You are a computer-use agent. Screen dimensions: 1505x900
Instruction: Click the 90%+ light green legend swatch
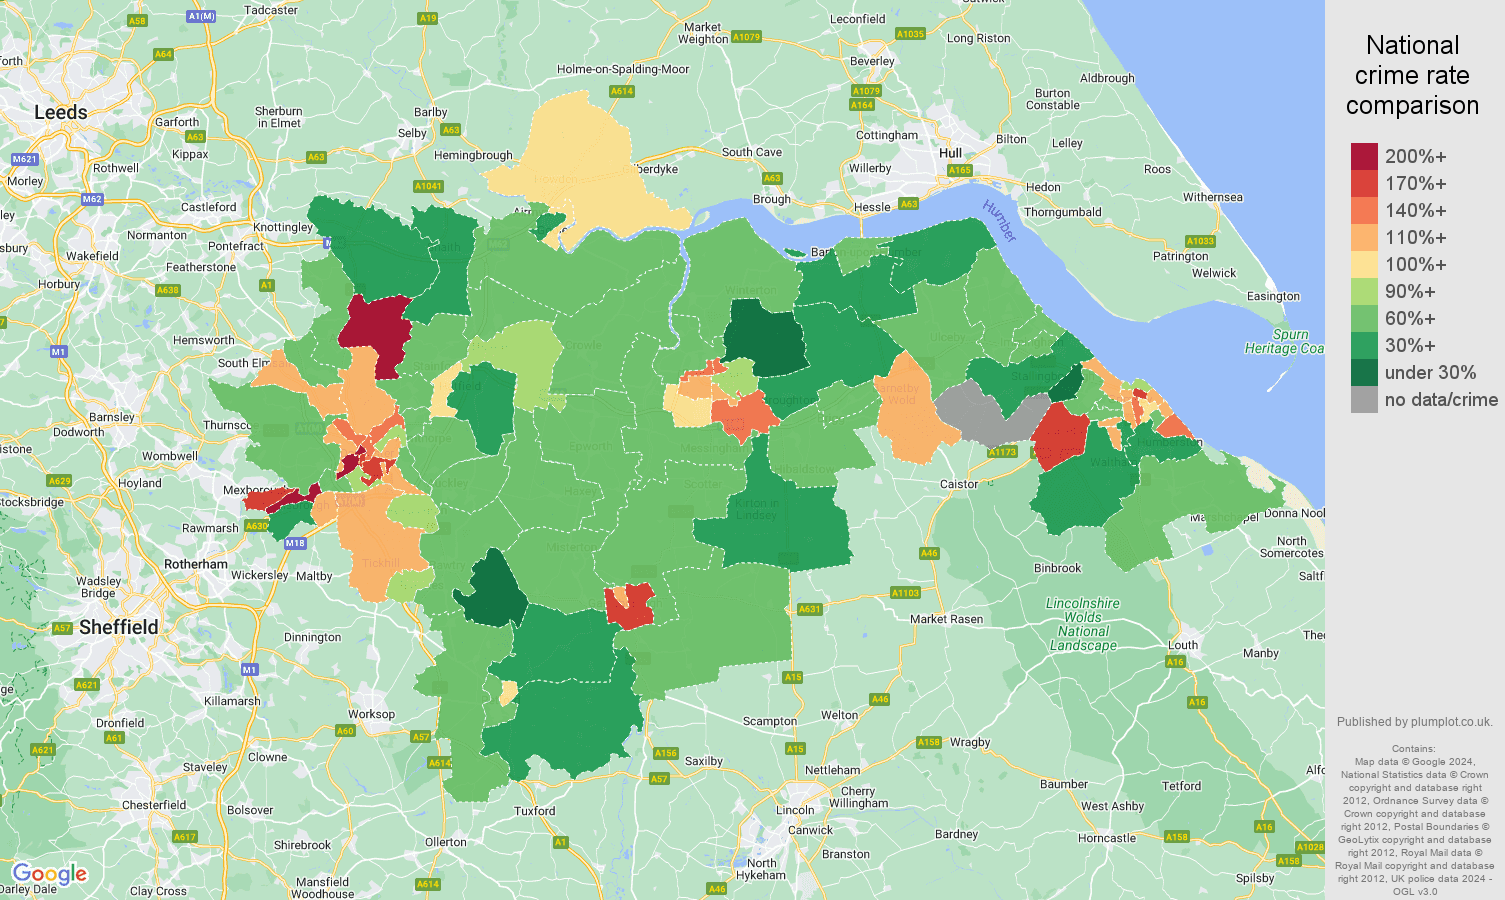[1364, 292]
